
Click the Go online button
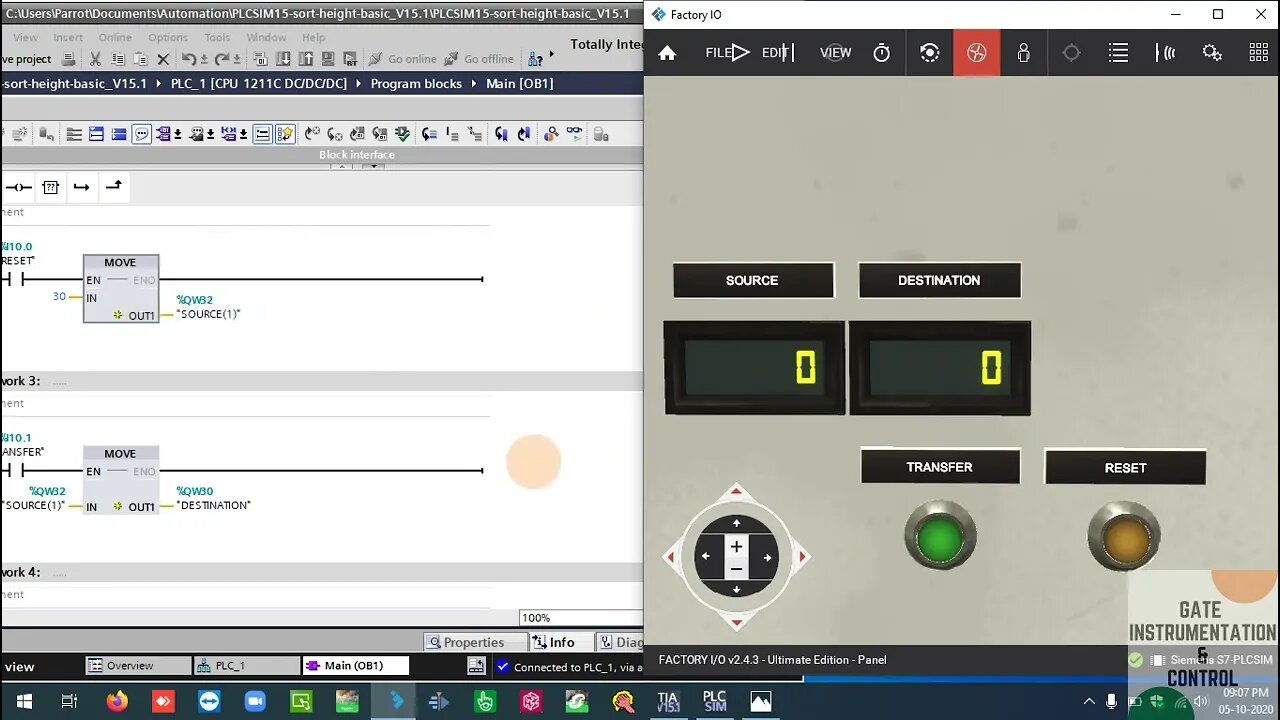pos(402,59)
